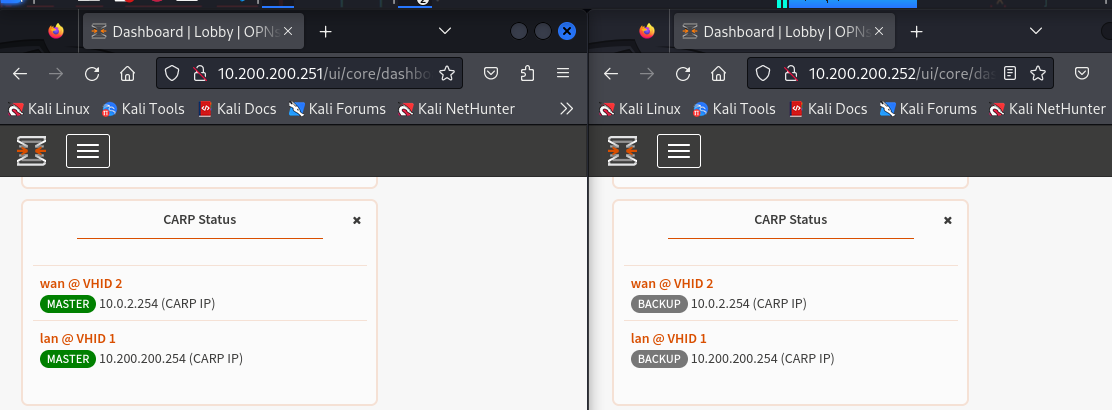Select Dashboard tab in left browser window
1112x410 pixels.
click(x=194, y=31)
